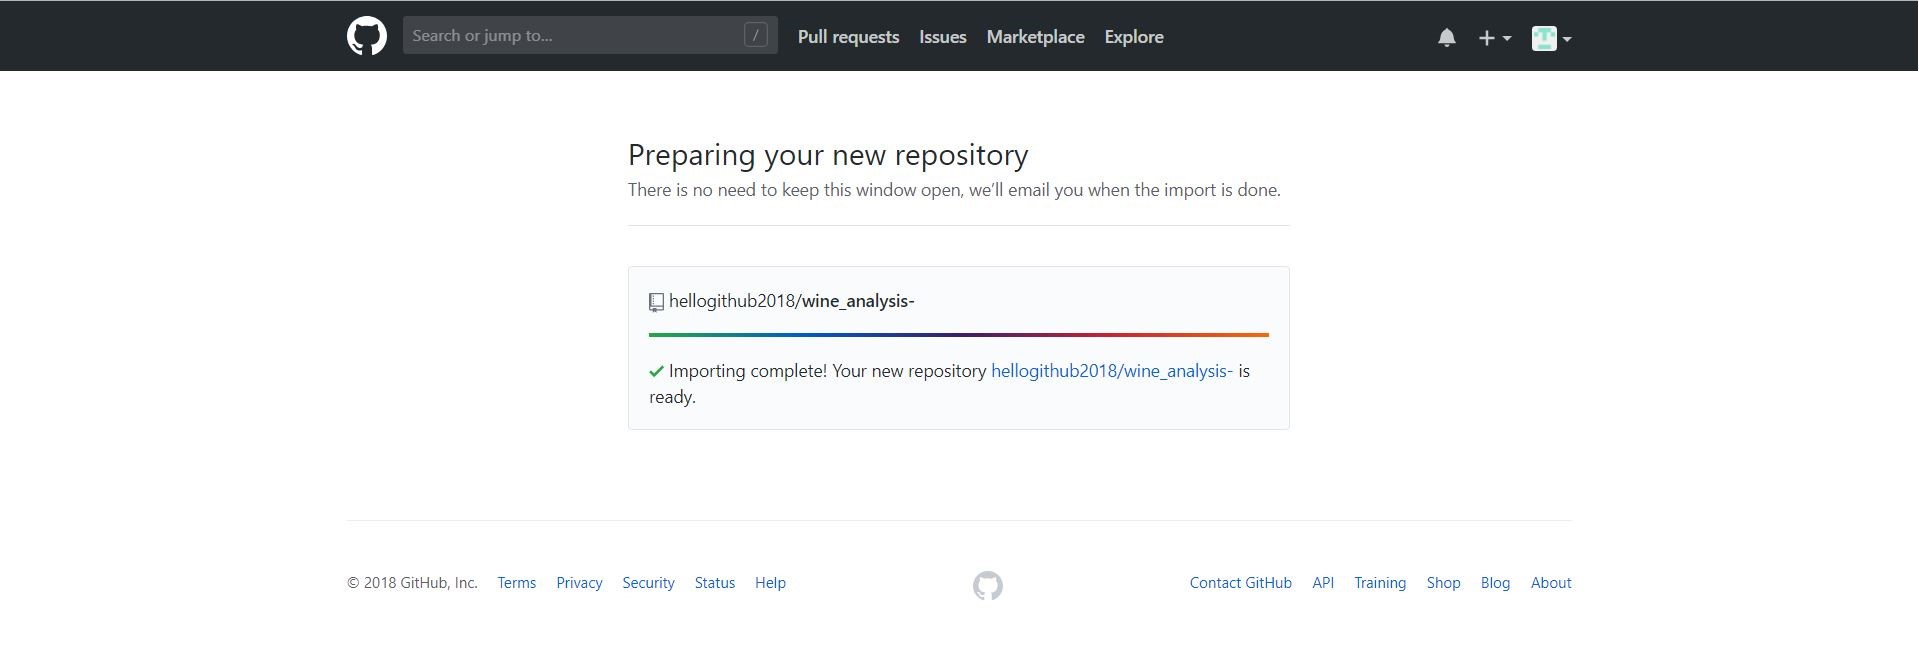
Task: Open the hellogithub2018/wine_analysis- repository link
Action: (x=1111, y=371)
